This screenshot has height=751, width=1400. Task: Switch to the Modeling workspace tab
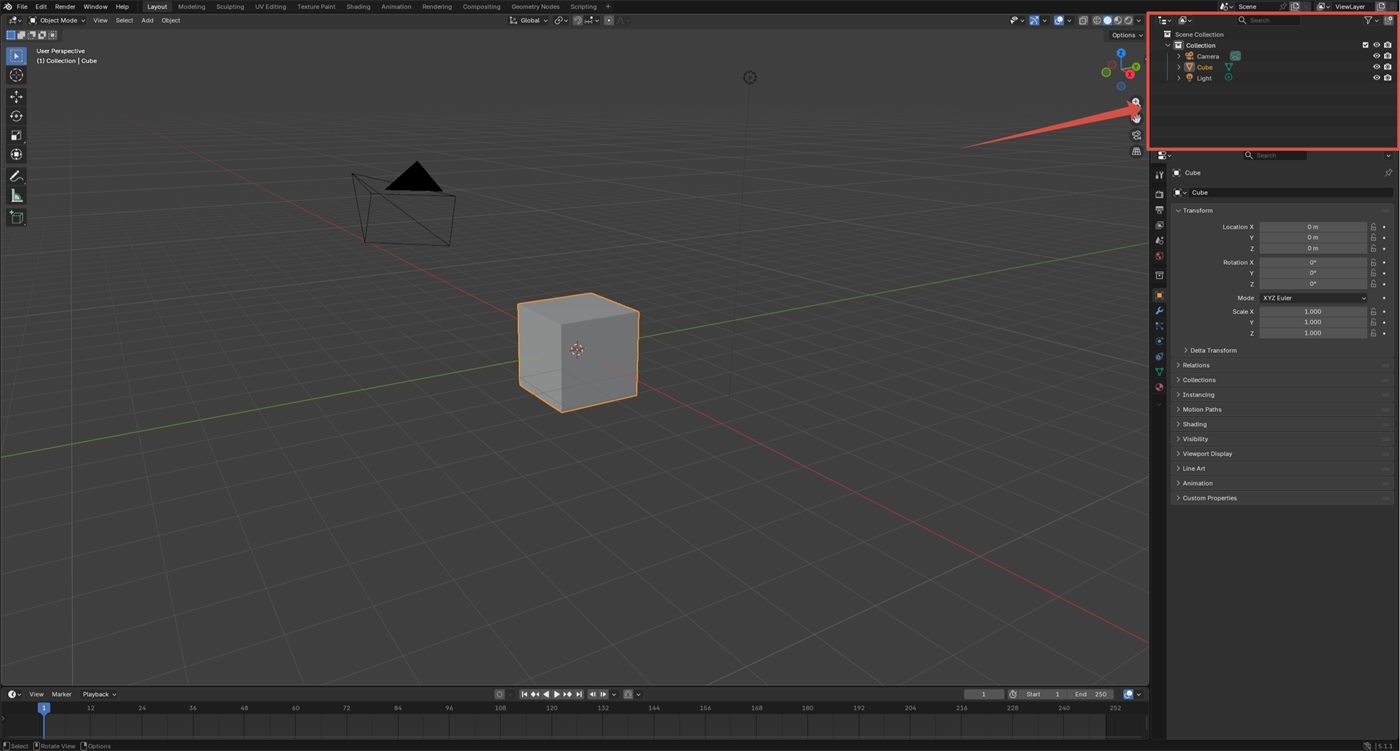191,6
